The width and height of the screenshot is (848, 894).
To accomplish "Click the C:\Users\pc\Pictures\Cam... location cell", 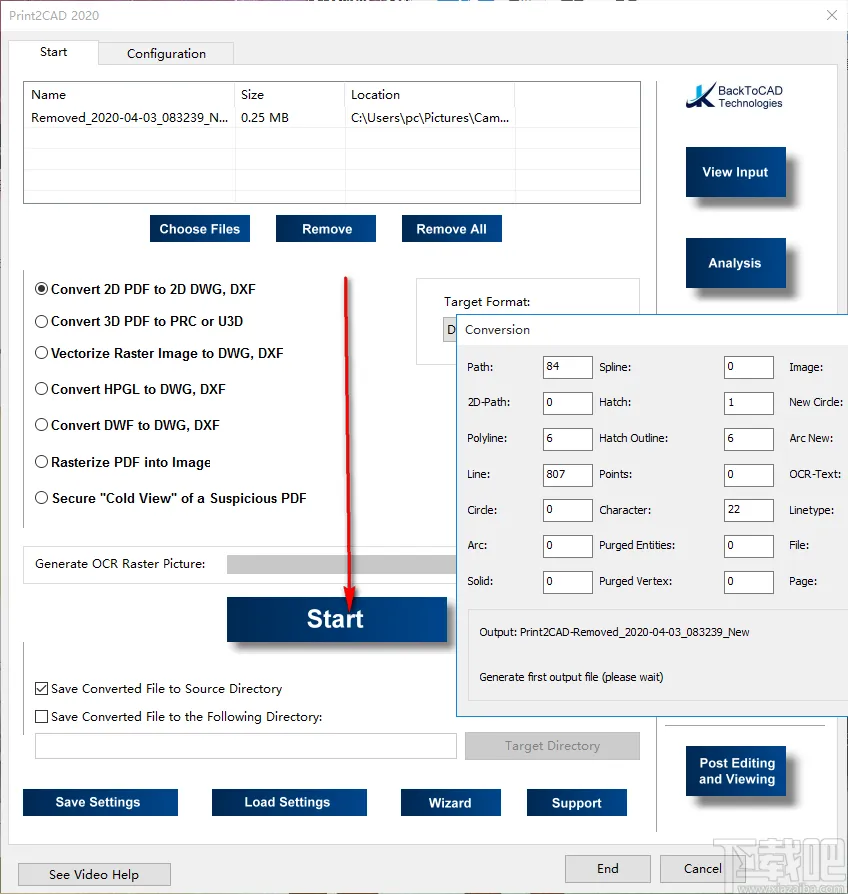I will [430, 118].
